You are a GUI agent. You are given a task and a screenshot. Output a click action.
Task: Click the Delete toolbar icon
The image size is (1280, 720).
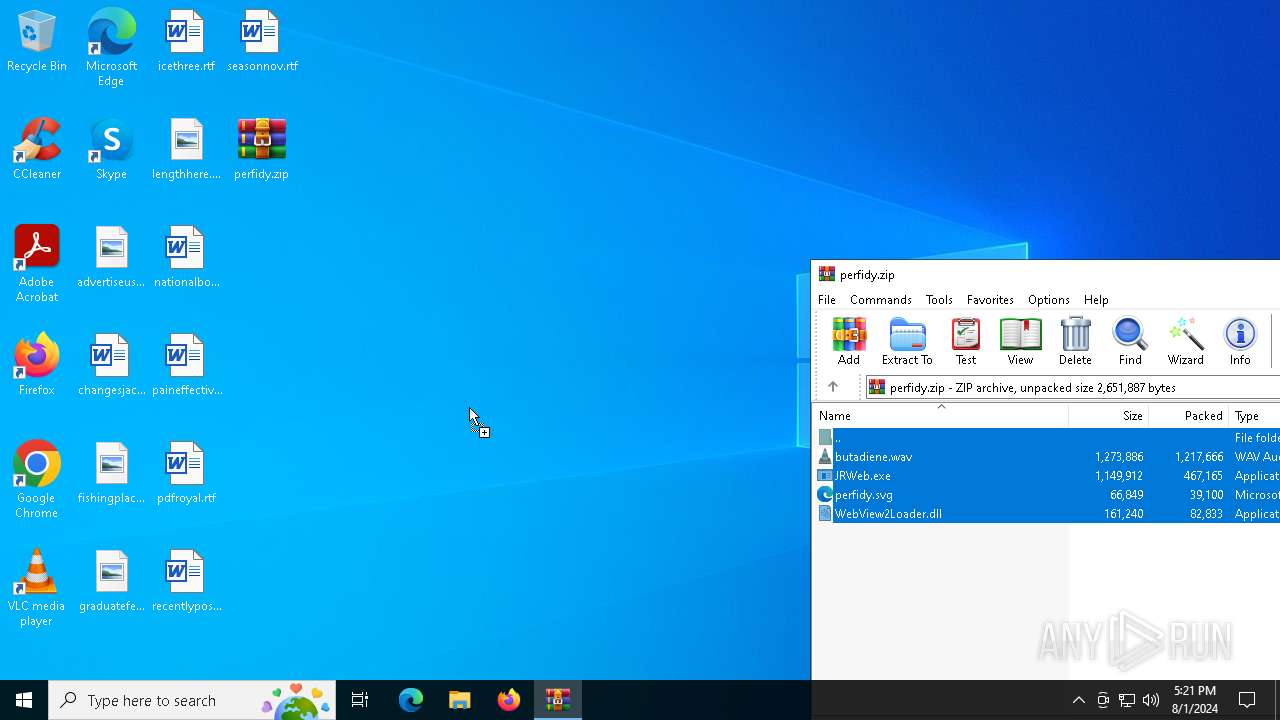pos(1075,341)
